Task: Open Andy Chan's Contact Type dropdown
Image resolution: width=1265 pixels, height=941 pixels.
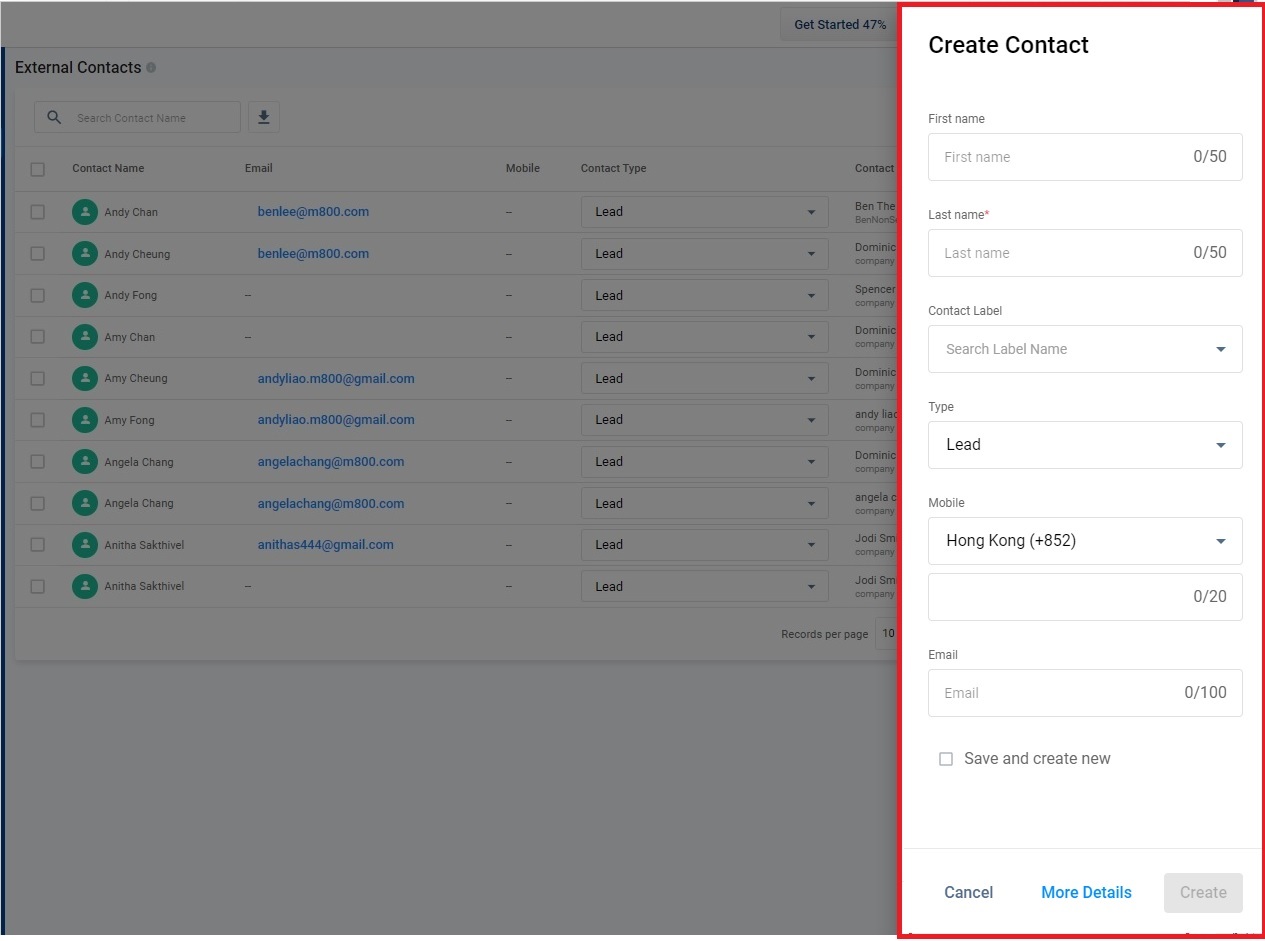Action: (704, 212)
